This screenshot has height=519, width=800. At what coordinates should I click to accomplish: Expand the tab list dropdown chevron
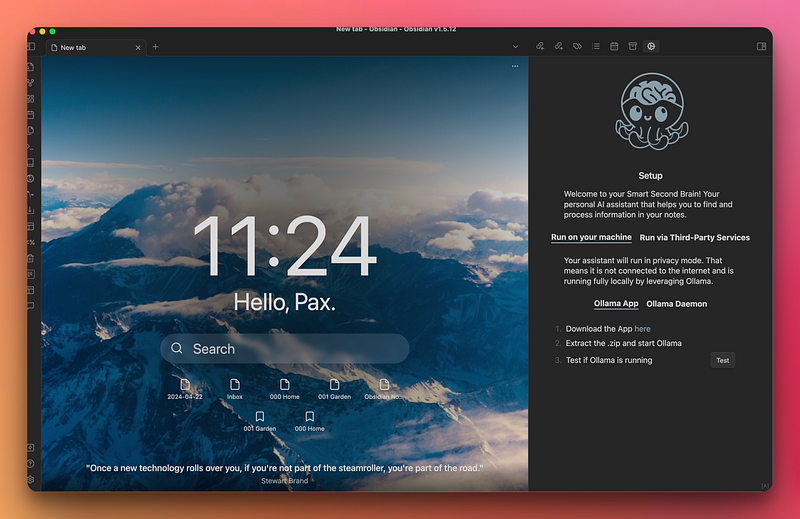pyautogui.click(x=515, y=46)
